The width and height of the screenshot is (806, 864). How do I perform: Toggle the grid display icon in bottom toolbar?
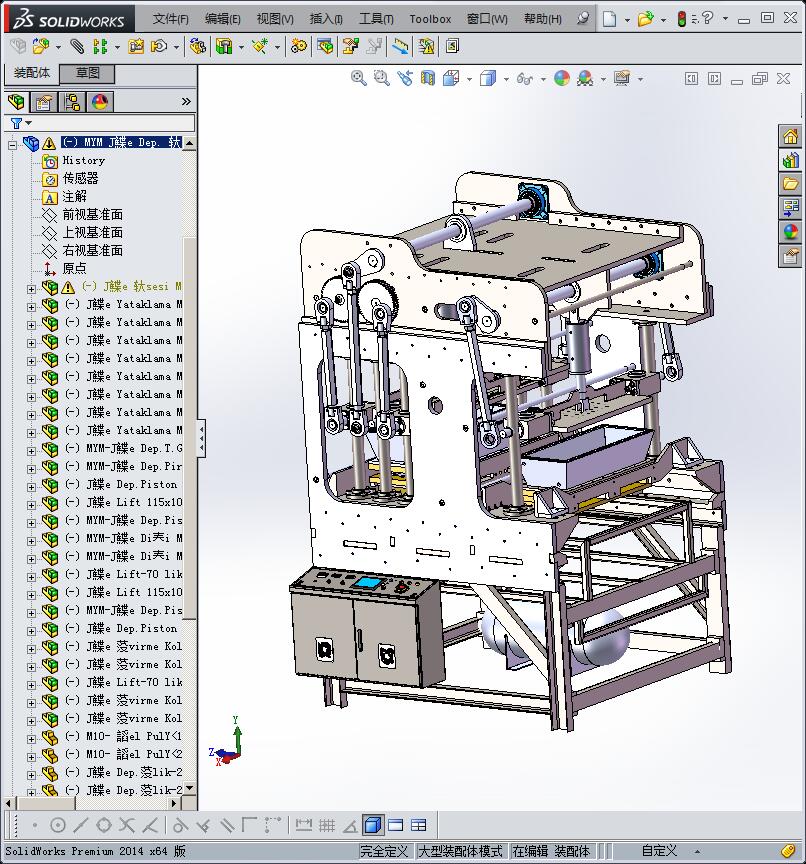(326, 825)
